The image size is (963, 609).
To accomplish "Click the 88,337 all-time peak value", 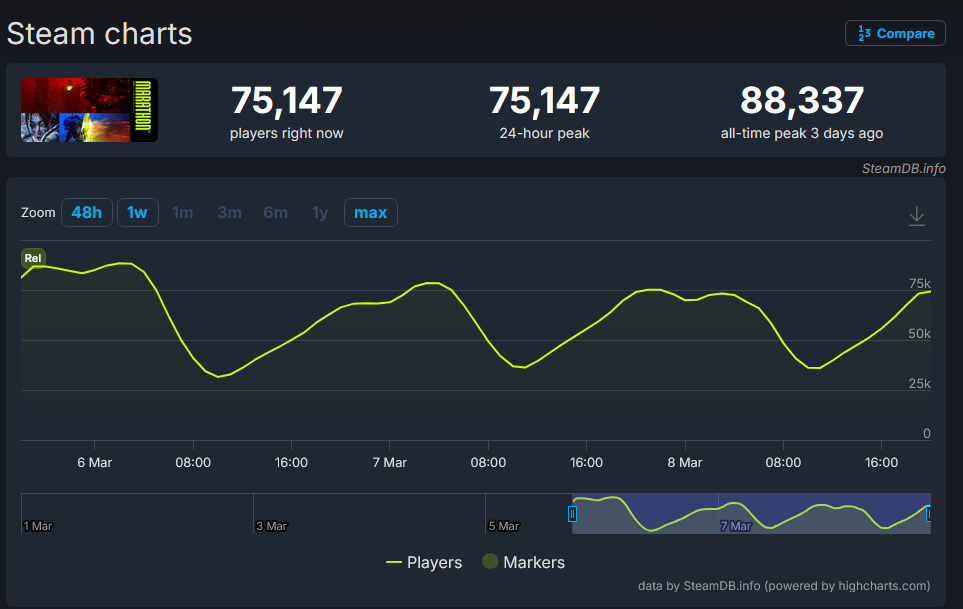I will pos(802,101).
